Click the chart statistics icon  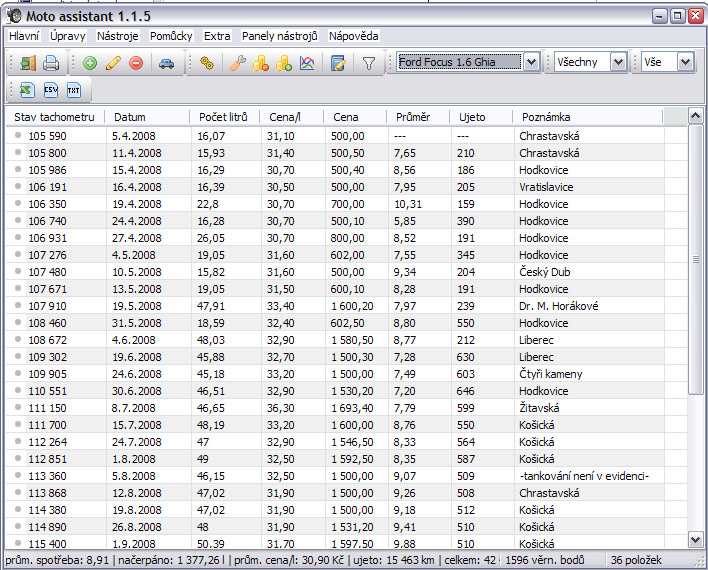point(307,63)
